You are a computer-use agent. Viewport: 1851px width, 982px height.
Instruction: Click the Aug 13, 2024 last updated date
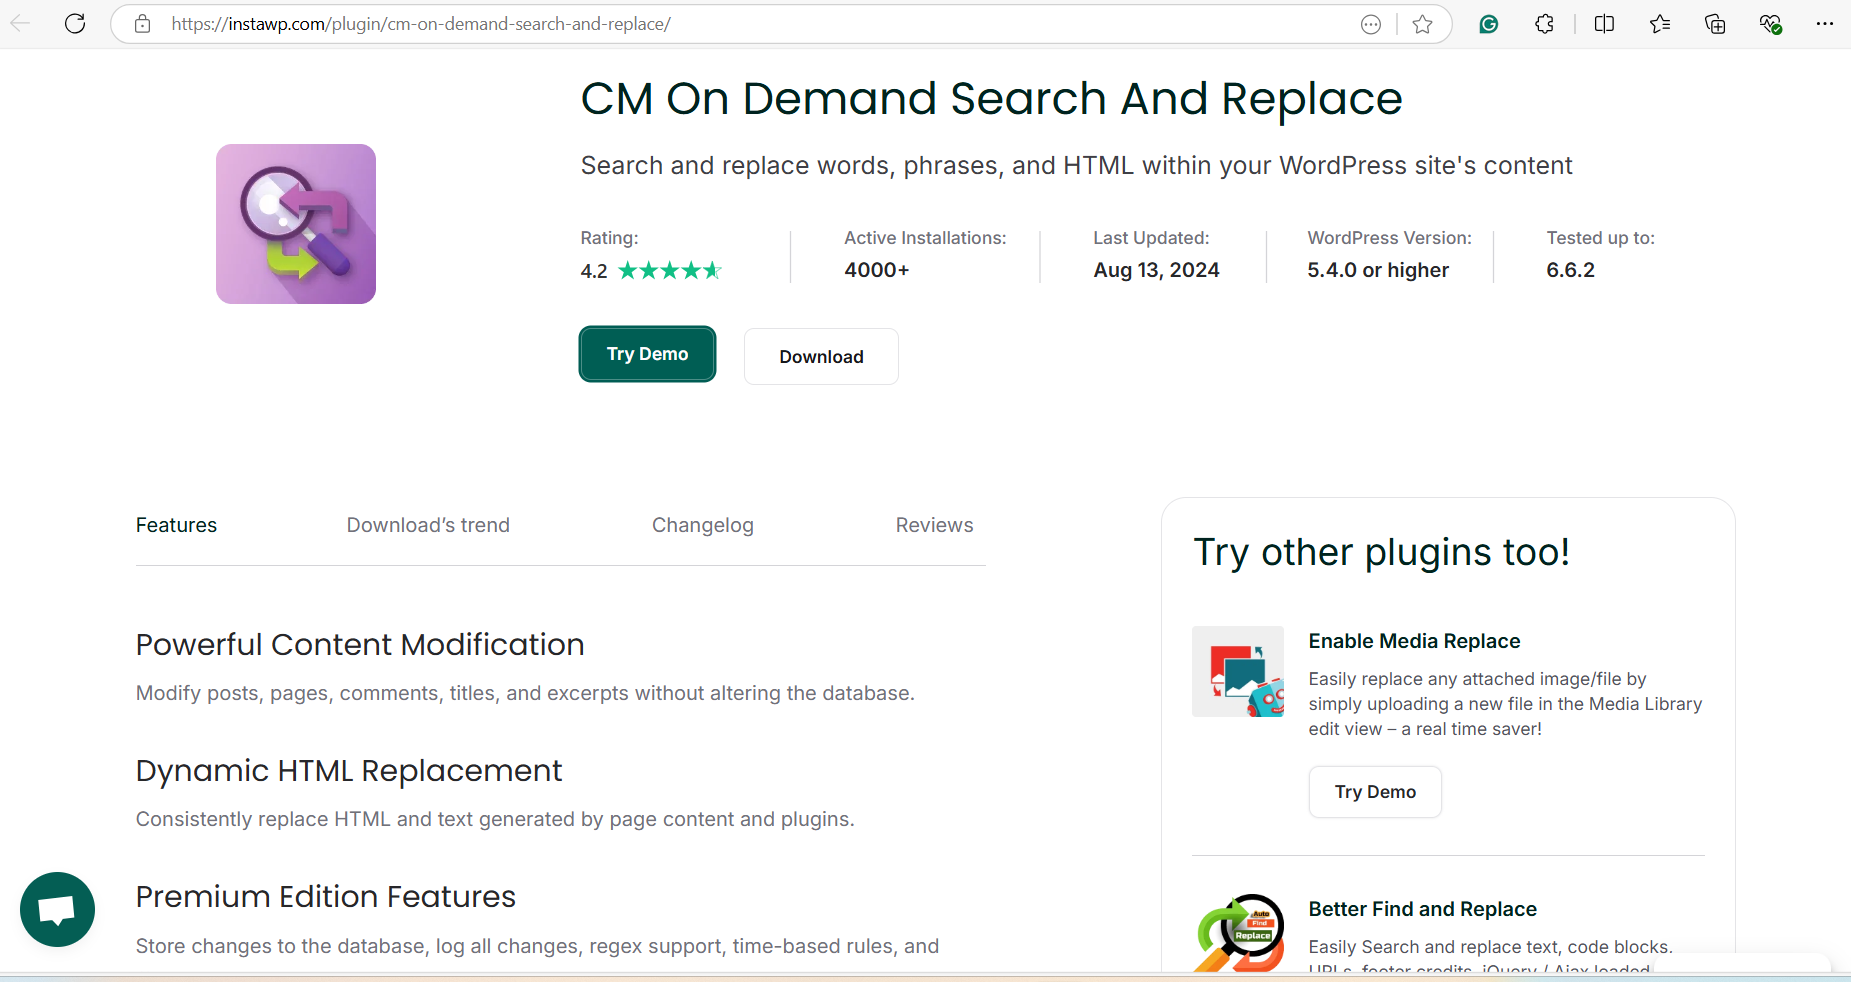point(1156,270)
